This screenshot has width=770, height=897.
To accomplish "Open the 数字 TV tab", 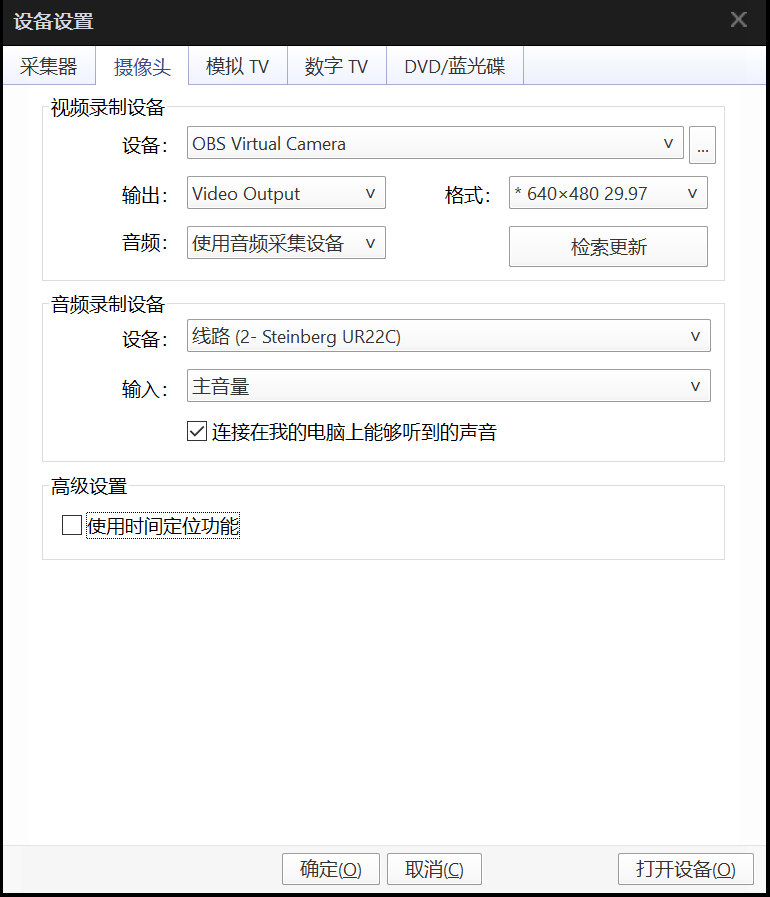I will 336,66.
